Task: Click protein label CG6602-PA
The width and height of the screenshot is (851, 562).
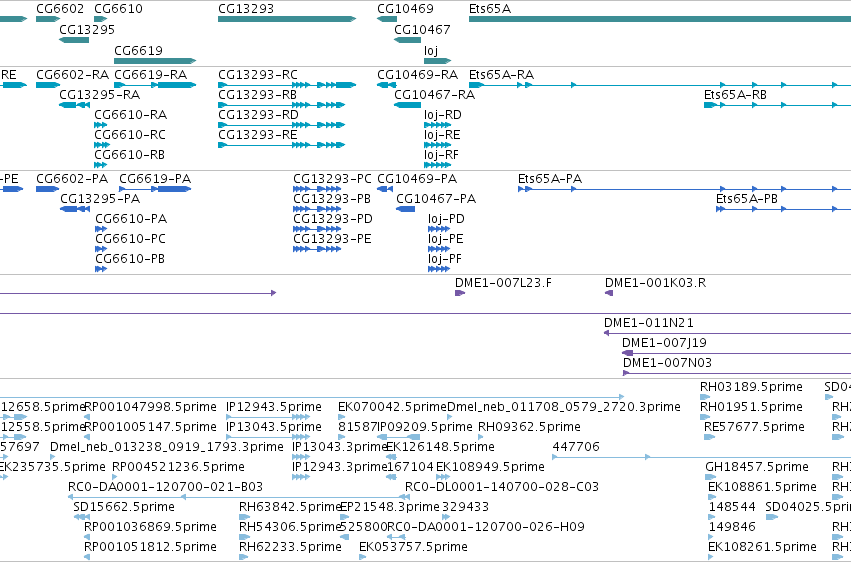Action: point(72,179)
